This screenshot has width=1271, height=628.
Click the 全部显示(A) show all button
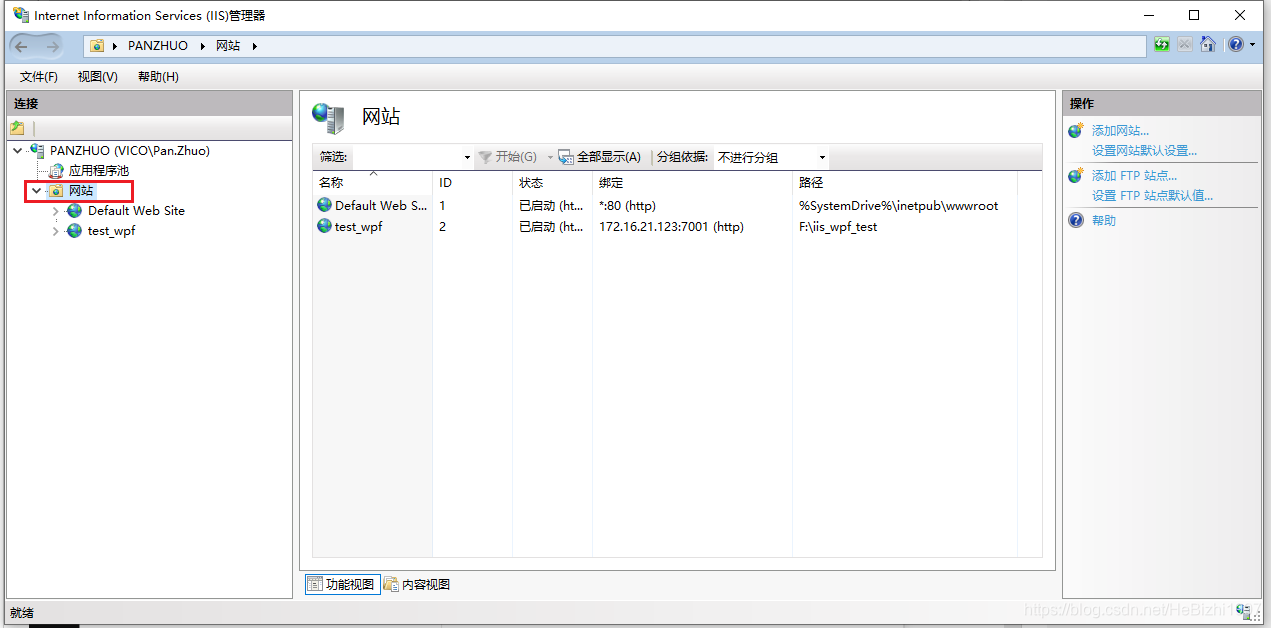pyautogui.click(x=599, y=157)
